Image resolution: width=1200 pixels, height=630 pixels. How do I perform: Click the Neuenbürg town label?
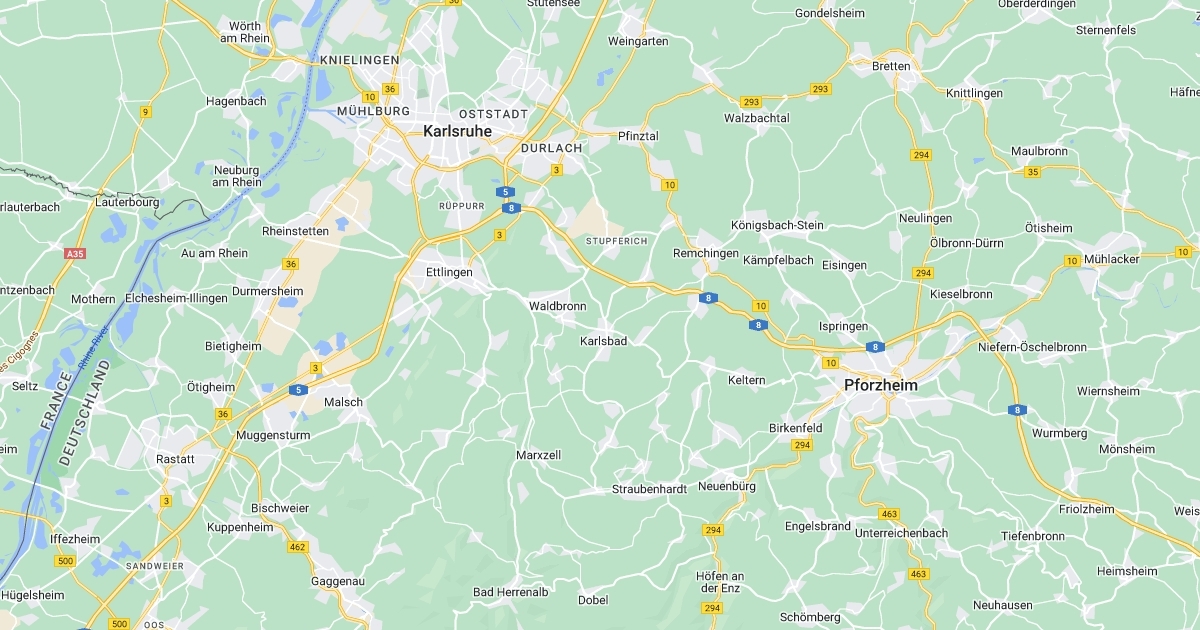726,486
